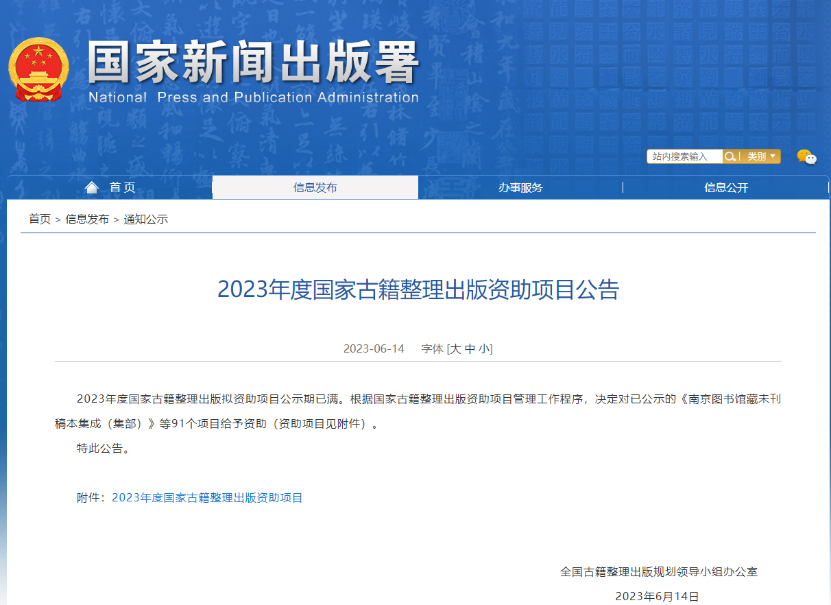This screenshot has height=605, width=831.
Task: Set font size to 小 (small)
Action: [484, 349]
